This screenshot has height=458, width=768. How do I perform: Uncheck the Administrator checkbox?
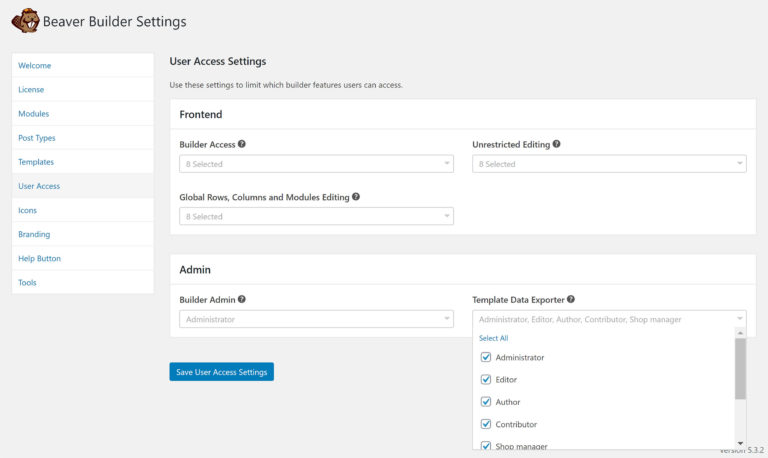(x=486, y=357)
